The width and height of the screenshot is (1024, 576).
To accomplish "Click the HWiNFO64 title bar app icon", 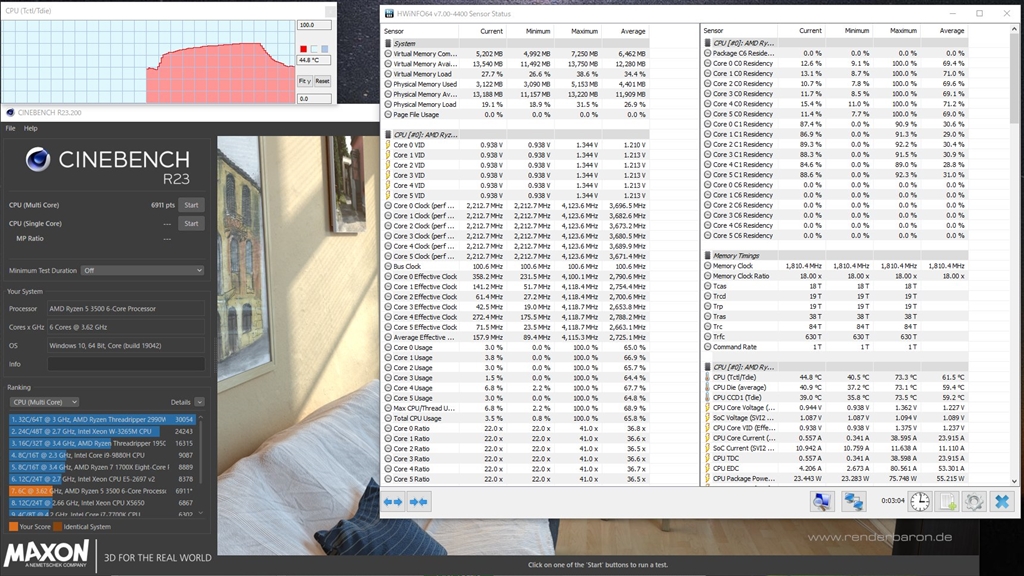I will click(x=389, y=14).
